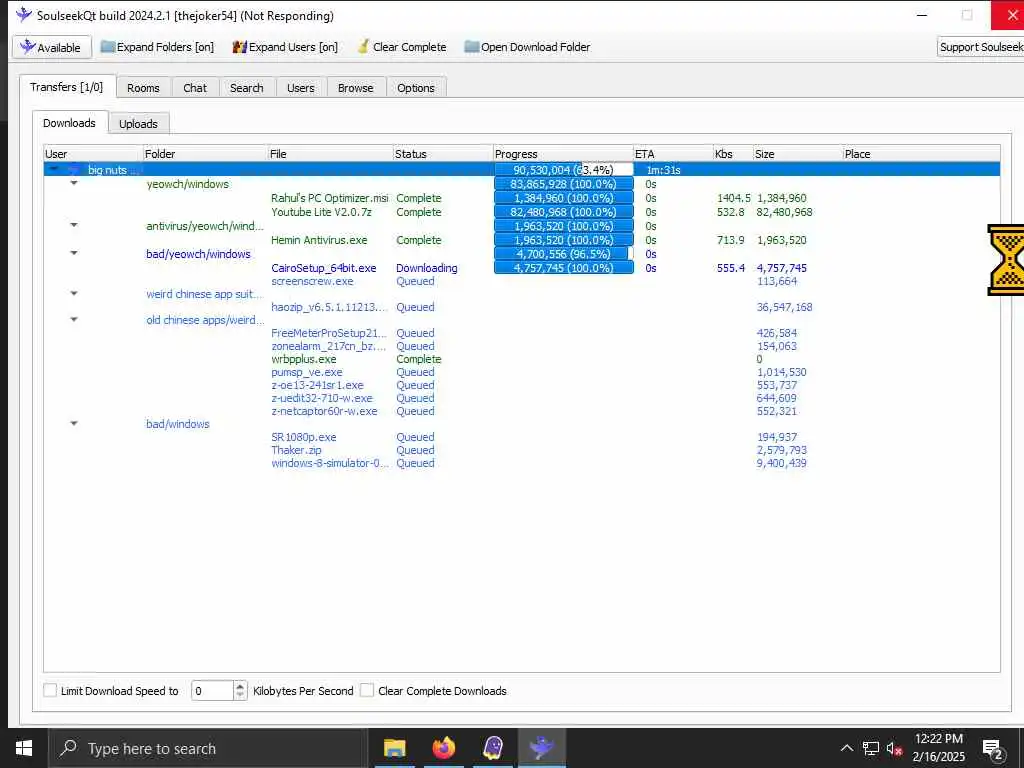The image size is (1024, 768).
Task: Select z-netcaptor60r-w.exe file
Action: click(325, 411)
